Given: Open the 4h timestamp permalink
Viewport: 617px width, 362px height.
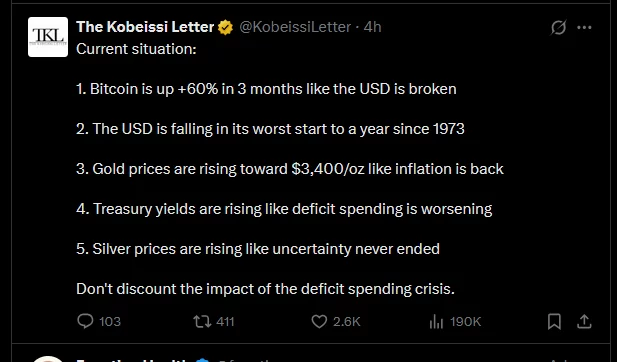Looking at the screenshot, I should pyautogui.click(x=372, y=27).
